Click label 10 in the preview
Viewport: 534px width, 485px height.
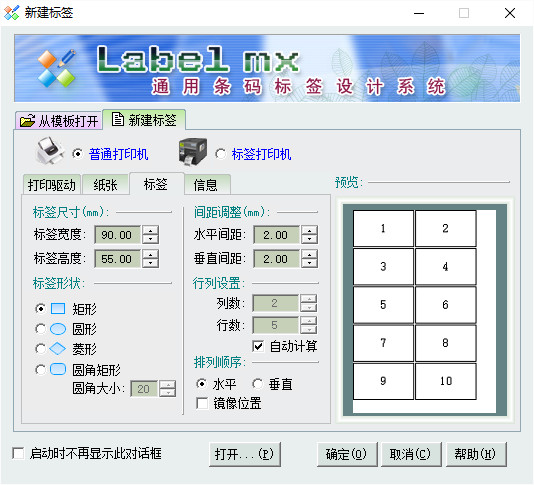[445, 381]
